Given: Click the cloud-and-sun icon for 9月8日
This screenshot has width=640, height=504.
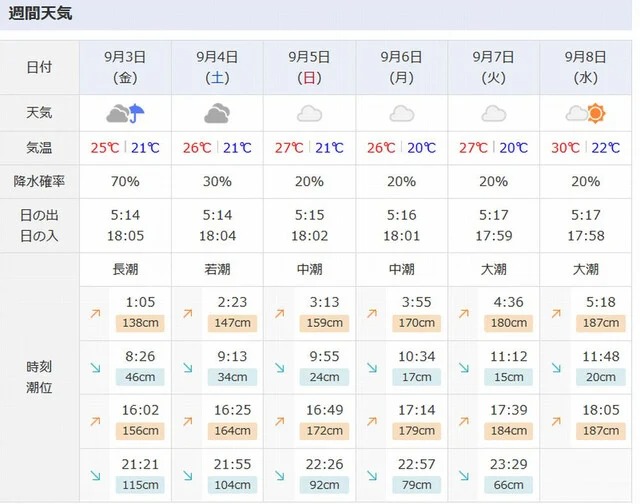Looking at the screenshot, I should point(586,113).
